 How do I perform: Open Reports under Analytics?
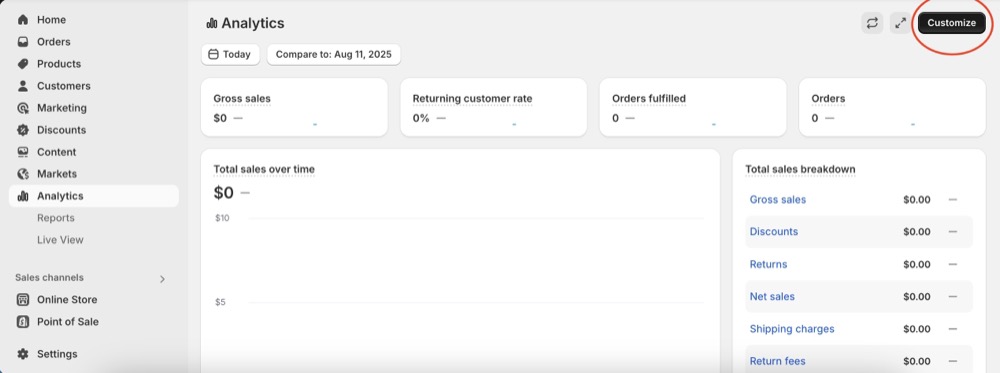(55, 218)
